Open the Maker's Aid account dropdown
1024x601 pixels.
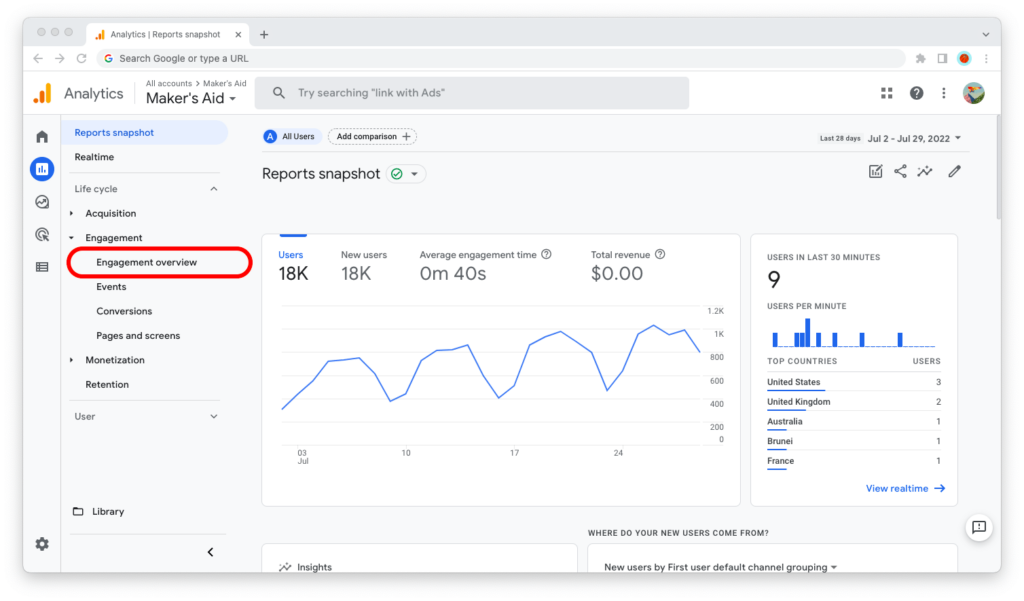pyautogui.click(x=191, y=99)
